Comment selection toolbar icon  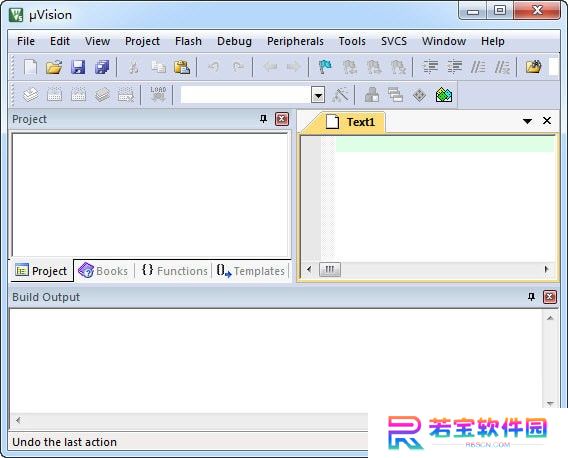pos(478,67)
